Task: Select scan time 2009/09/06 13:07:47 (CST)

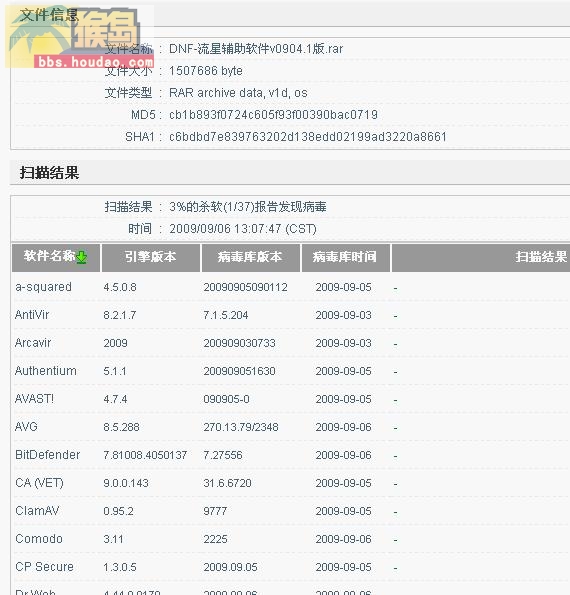Action: click(x=243, y=229)
